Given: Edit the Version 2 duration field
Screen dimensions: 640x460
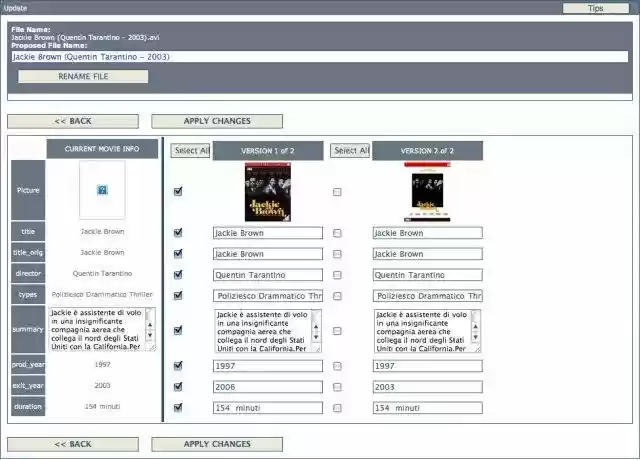Looking at the screenshot, I should pyautogui.click(x=427, y=408).
